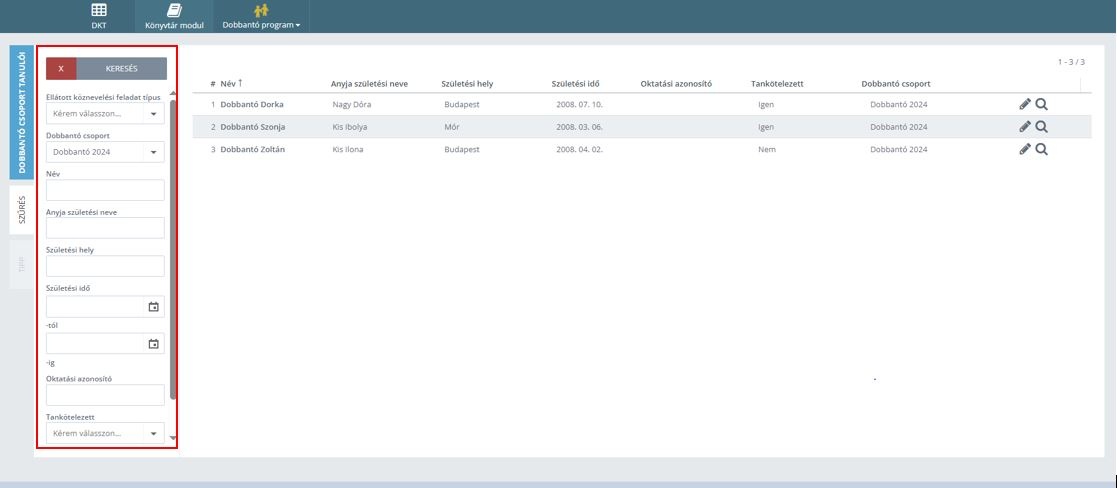Click into the Név filter field

pyautogui.click(x=105, y=190)
